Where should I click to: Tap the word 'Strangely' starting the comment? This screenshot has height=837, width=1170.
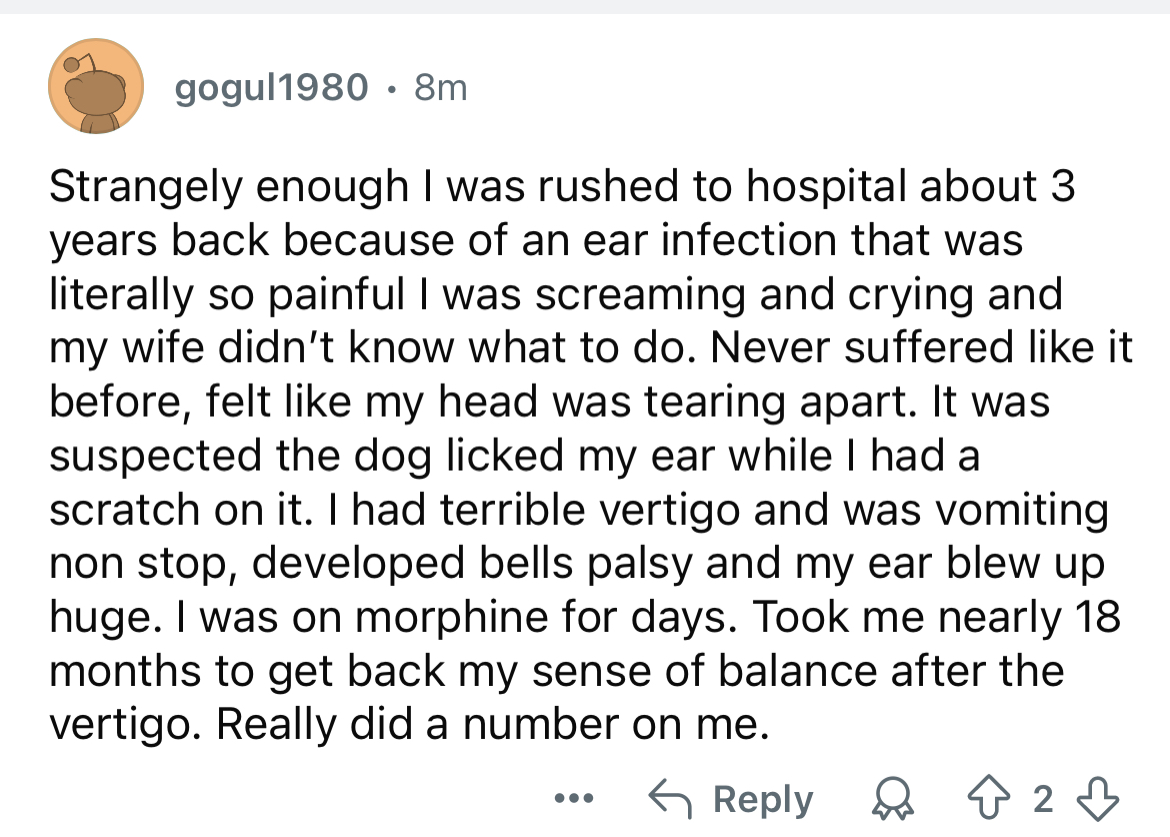(x=146, y=186)
